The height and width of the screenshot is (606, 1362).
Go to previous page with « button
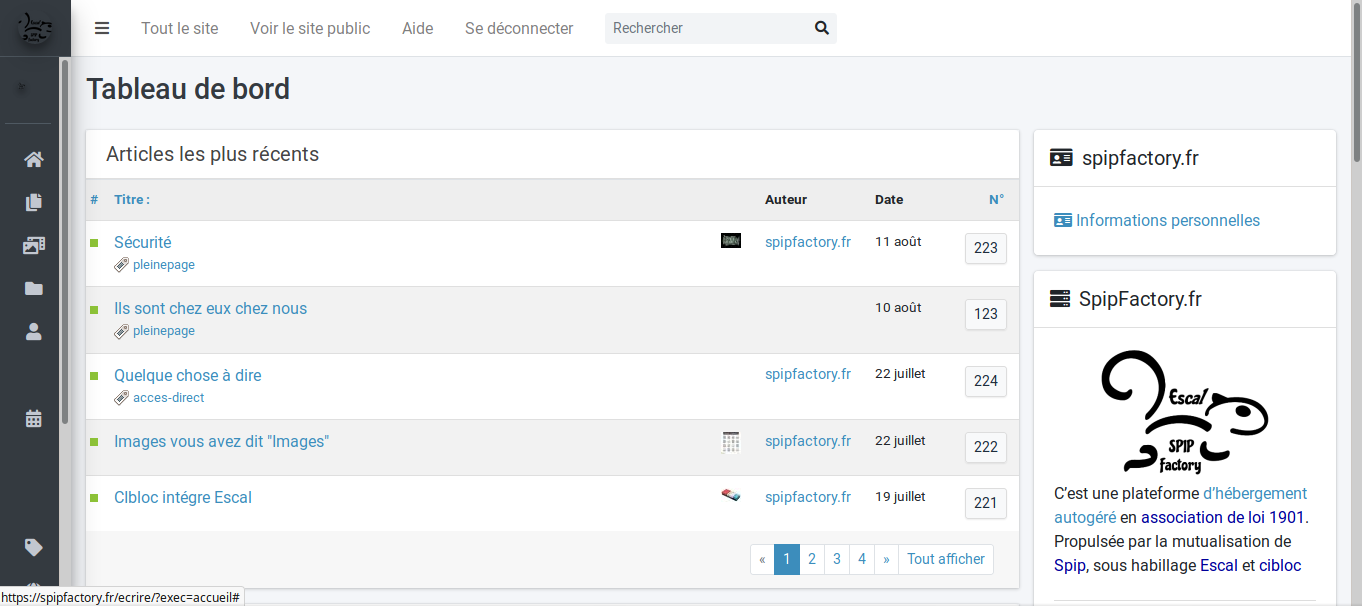point(762,559)
